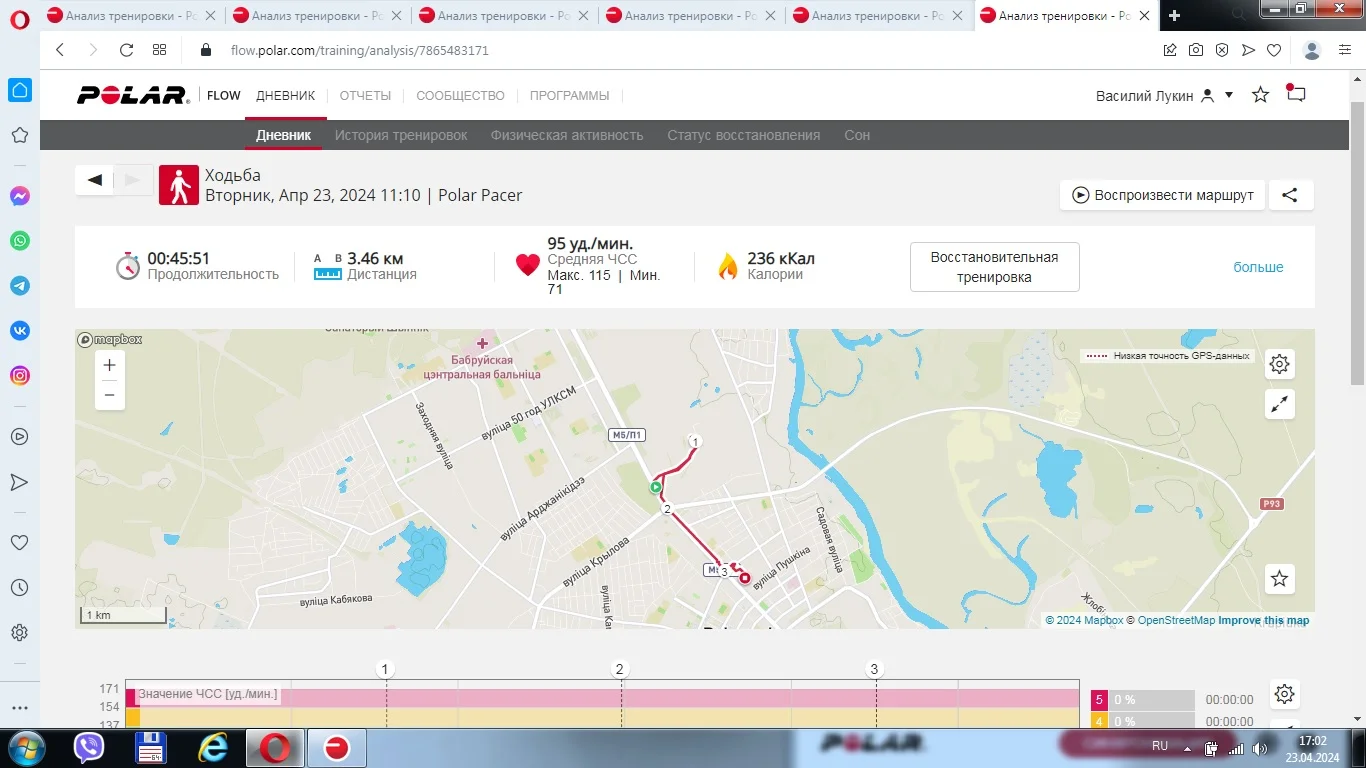Open the Opera profile avatar icon
Screen dimensions: 1366x768
tap(1313, 50)
